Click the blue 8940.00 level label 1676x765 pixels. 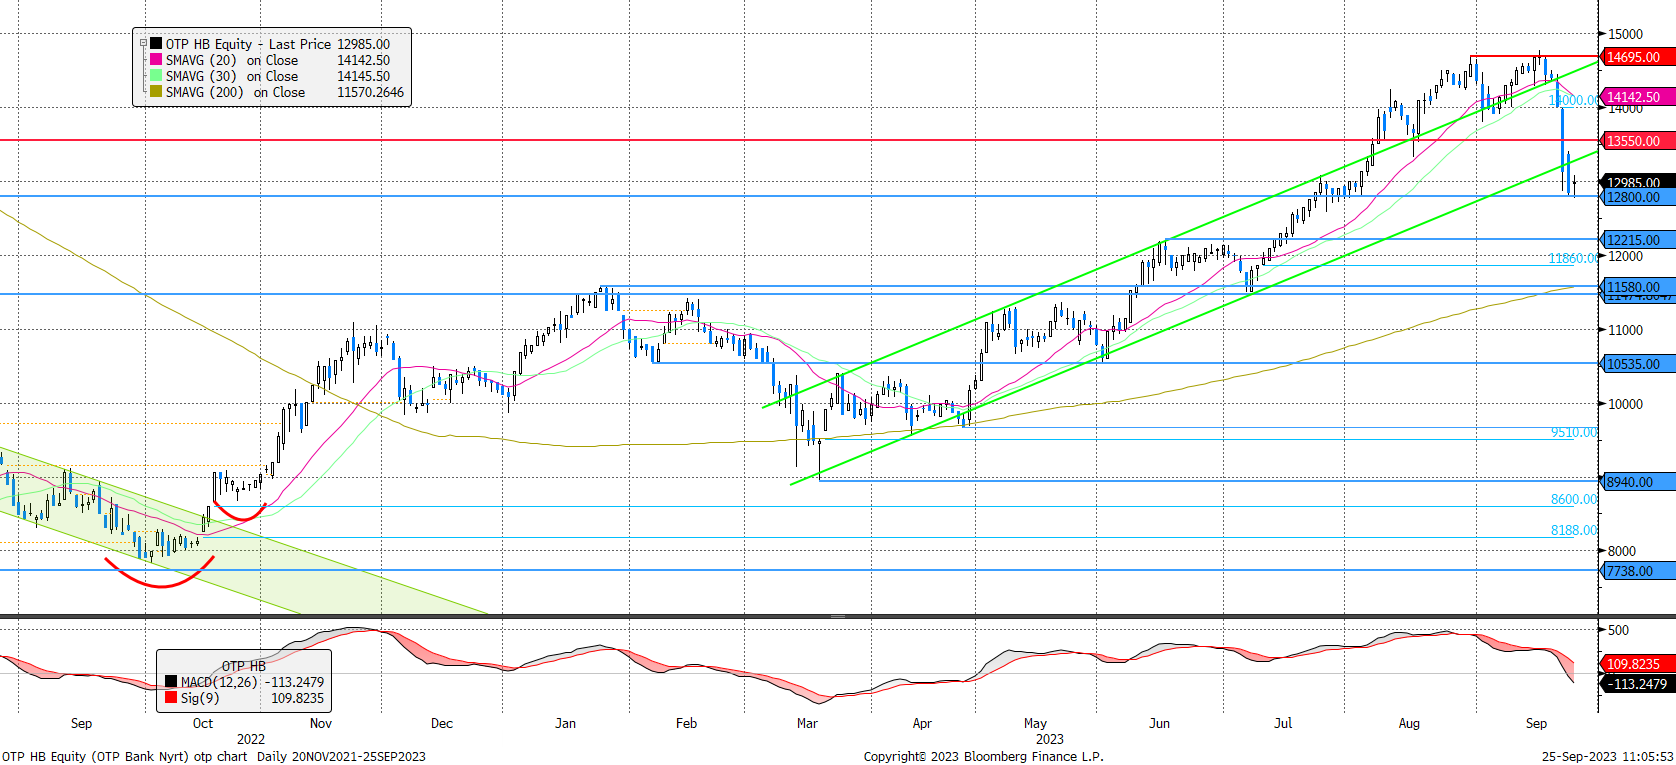[x=1637, y=482]
